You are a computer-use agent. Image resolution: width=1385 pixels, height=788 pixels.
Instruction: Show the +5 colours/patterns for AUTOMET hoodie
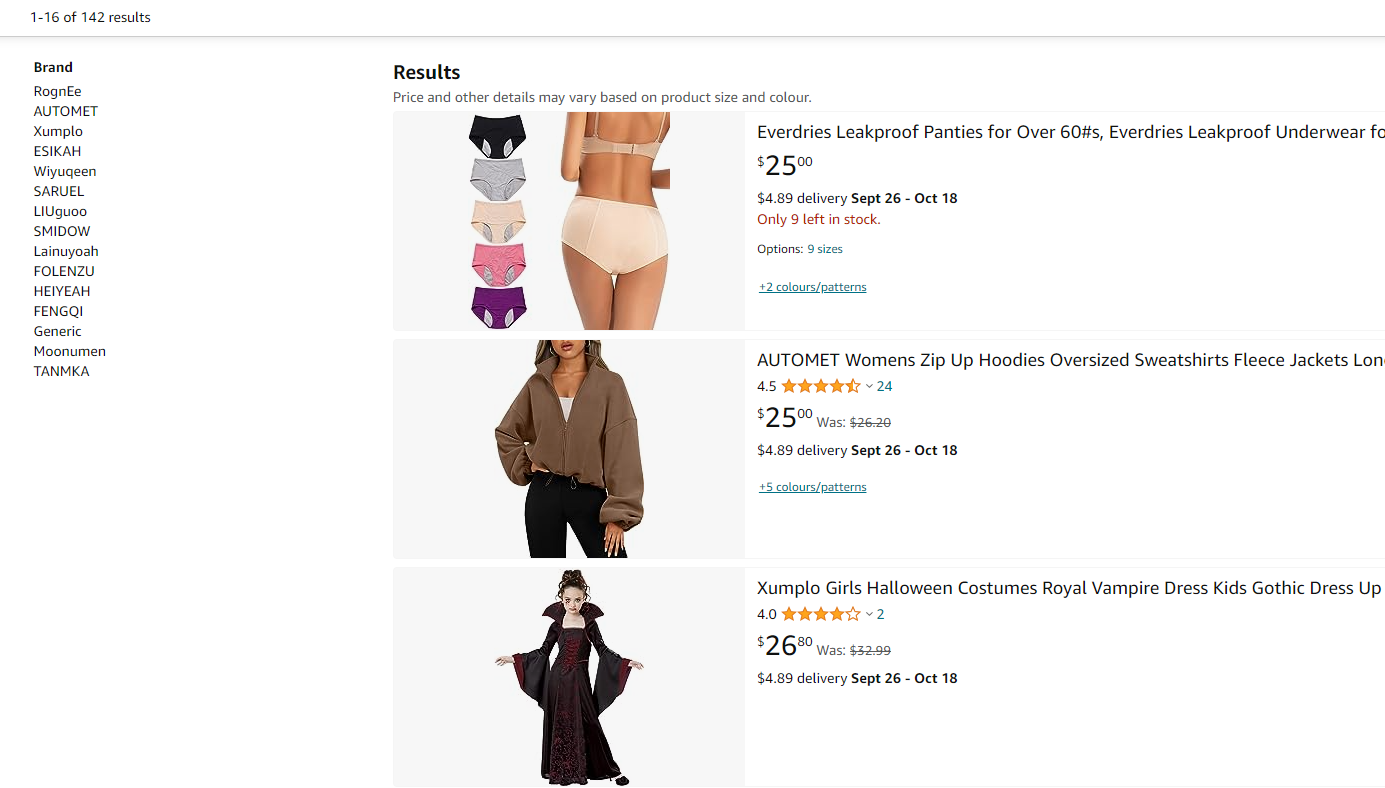tap(812, 487)
